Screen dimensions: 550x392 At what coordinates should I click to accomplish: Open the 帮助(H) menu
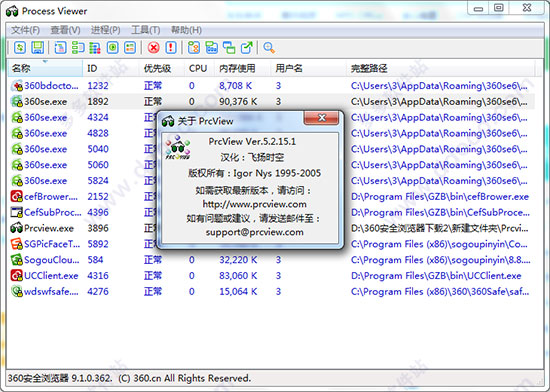tap(186, 30)
